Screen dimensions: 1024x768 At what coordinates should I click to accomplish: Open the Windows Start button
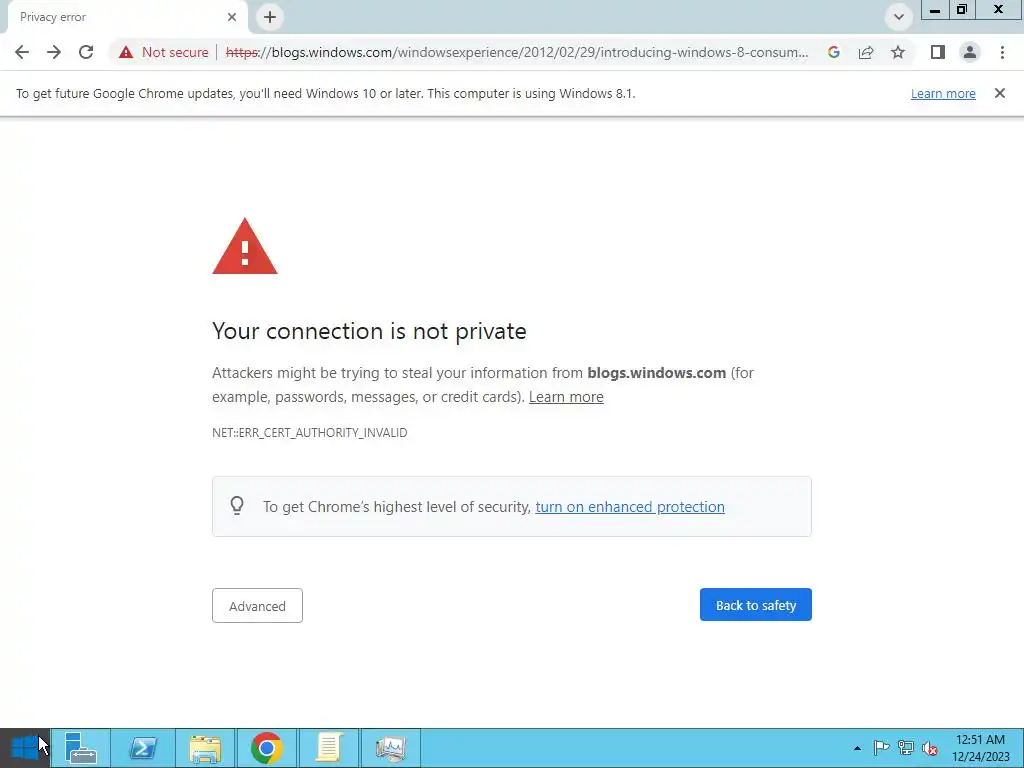25,748
